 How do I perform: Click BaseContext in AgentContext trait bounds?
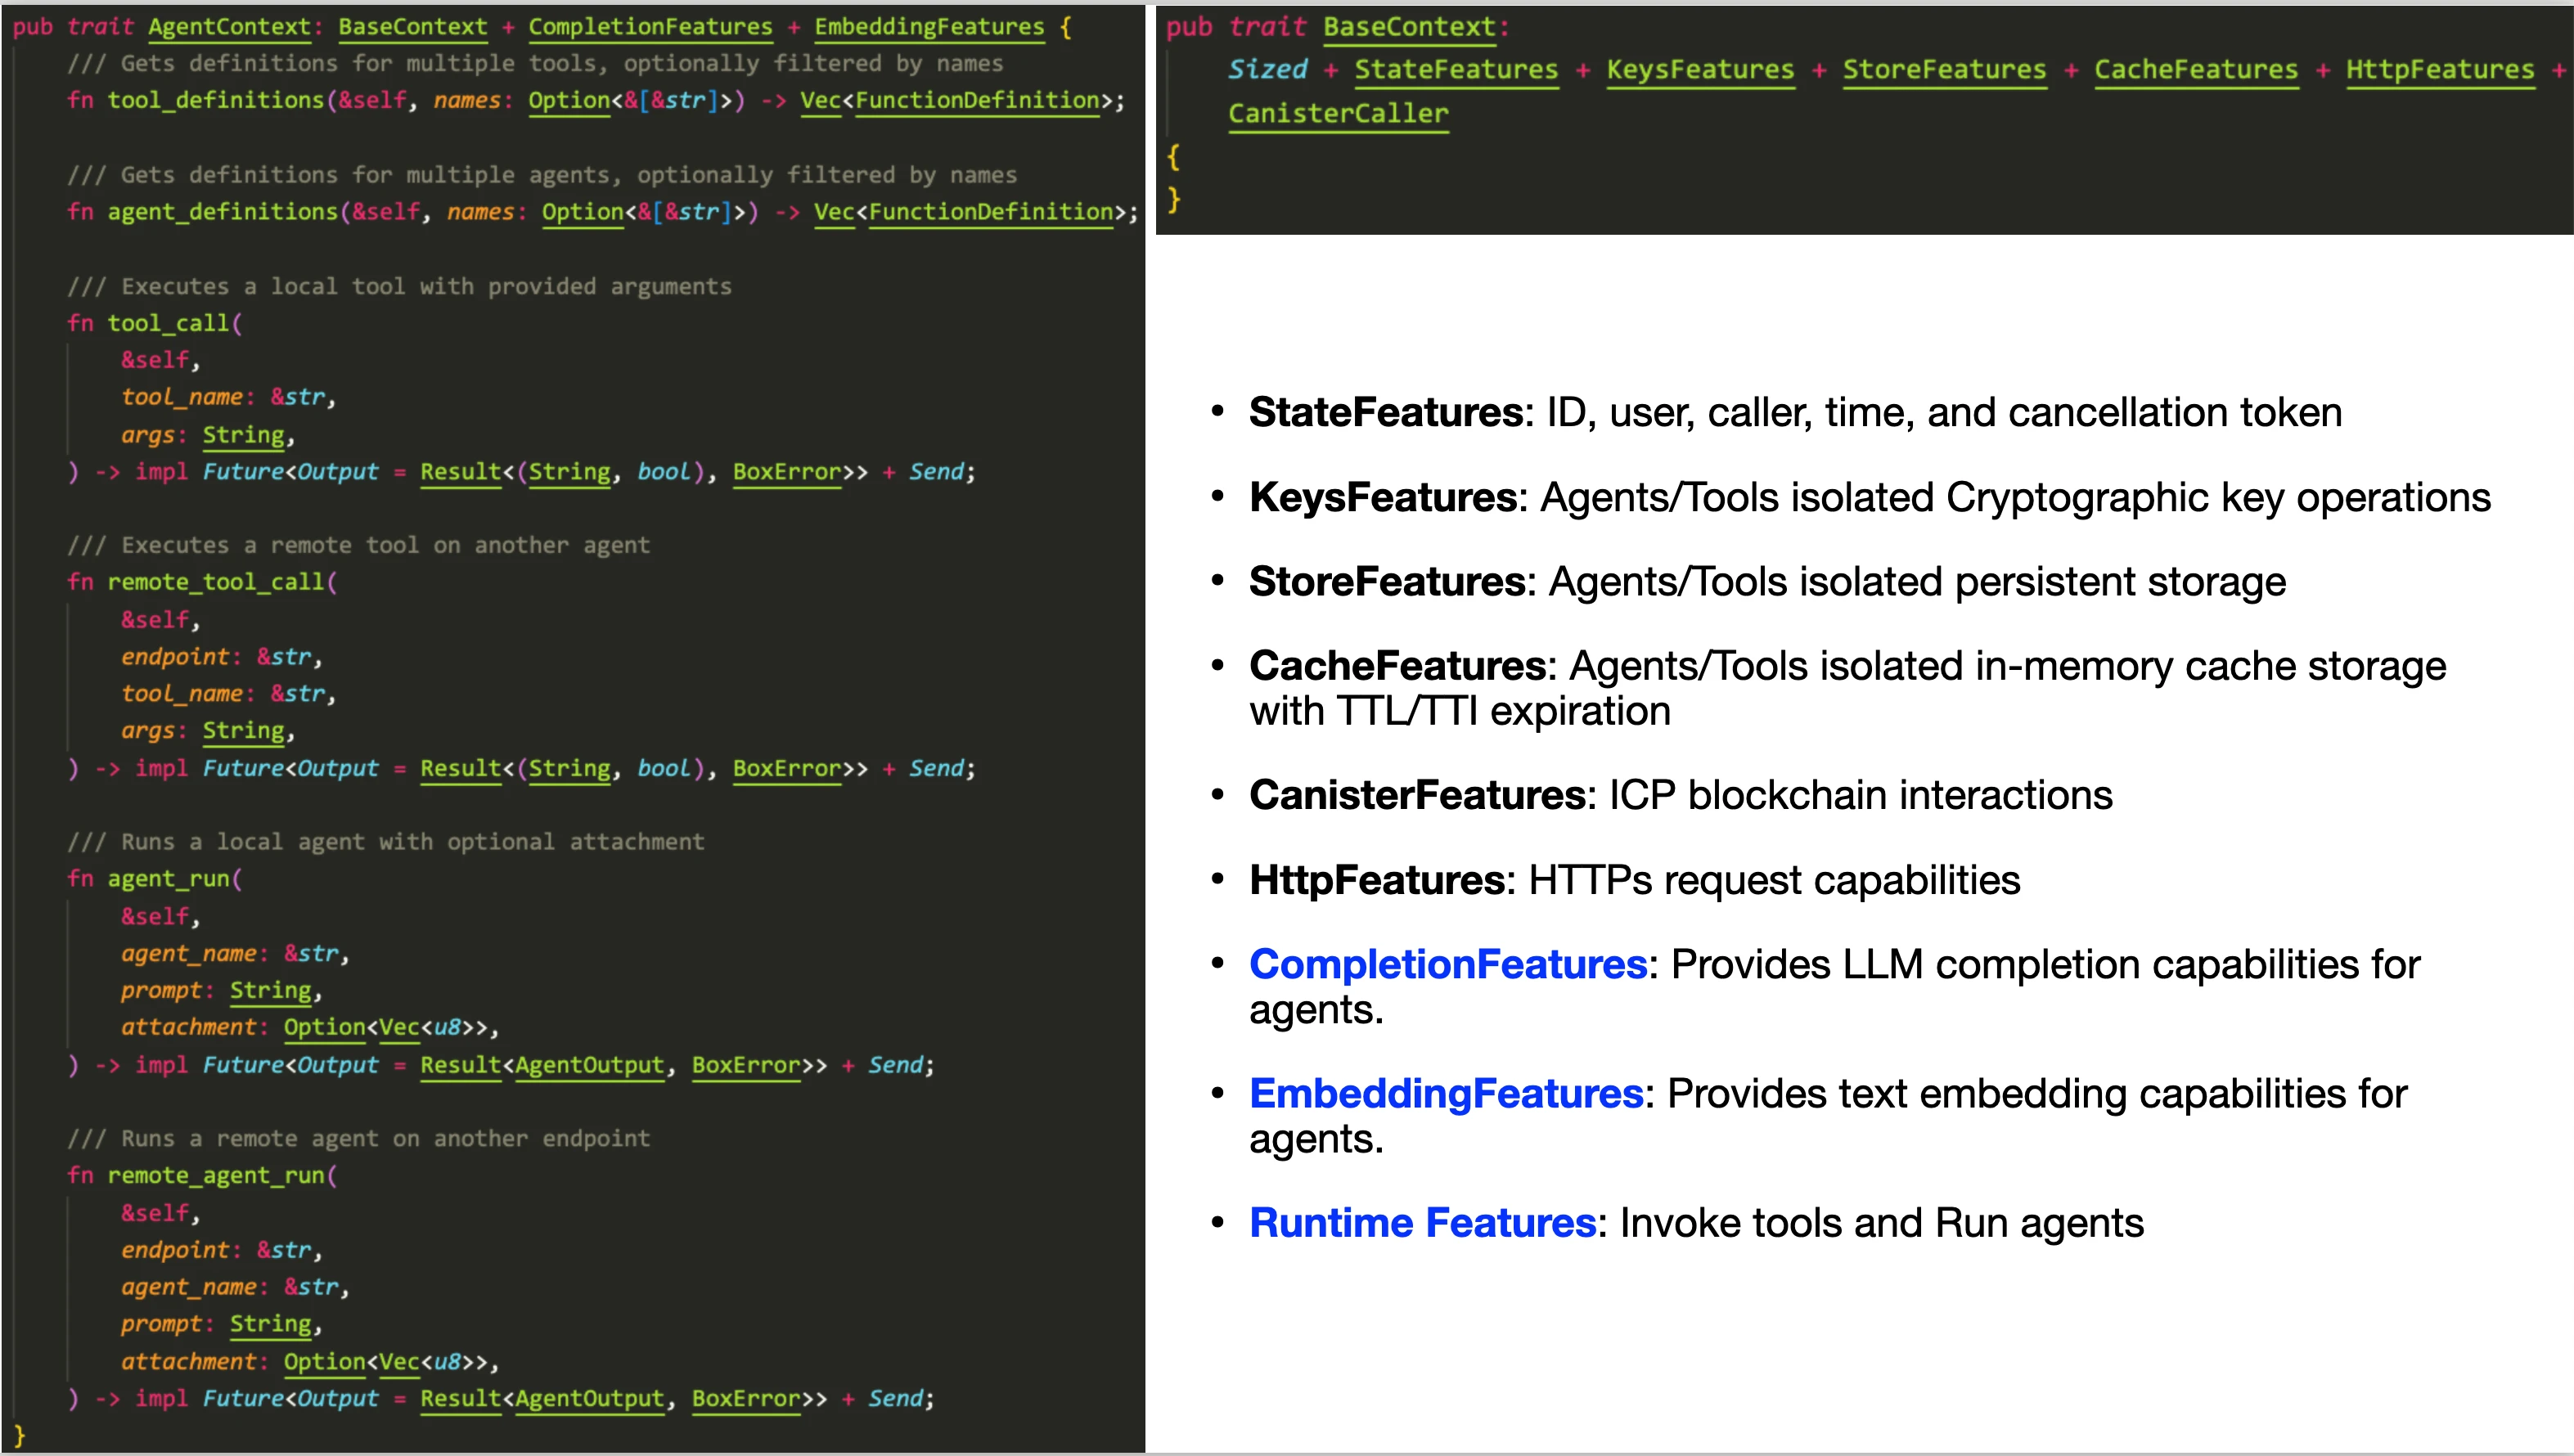pyautogui.click(x=412, y=26)
